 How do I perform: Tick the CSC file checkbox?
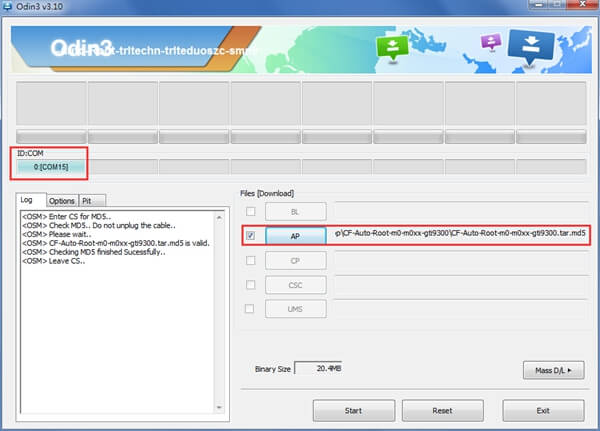pos(251,284)
